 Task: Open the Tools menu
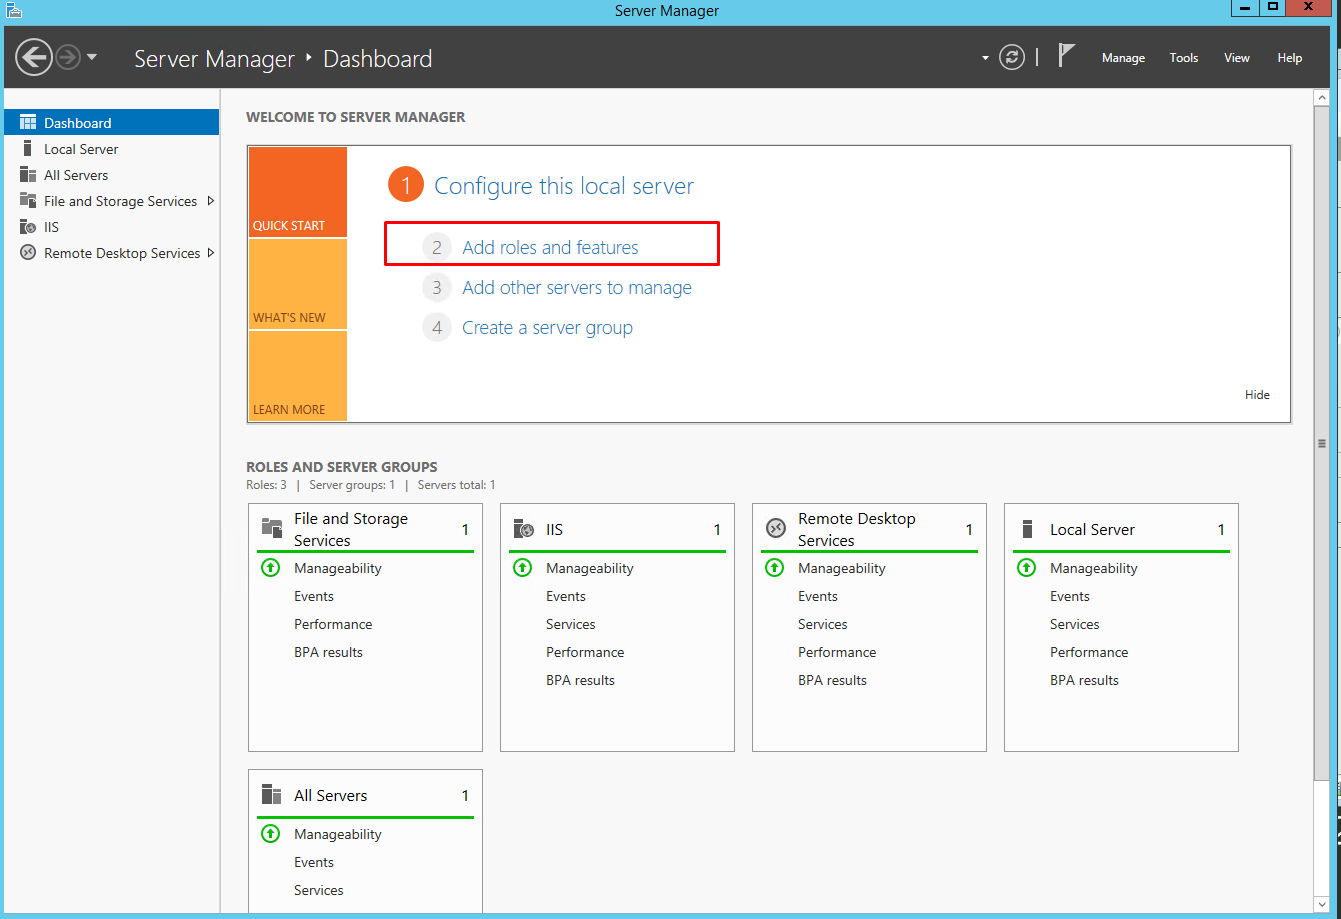[x=1184, y=58]
